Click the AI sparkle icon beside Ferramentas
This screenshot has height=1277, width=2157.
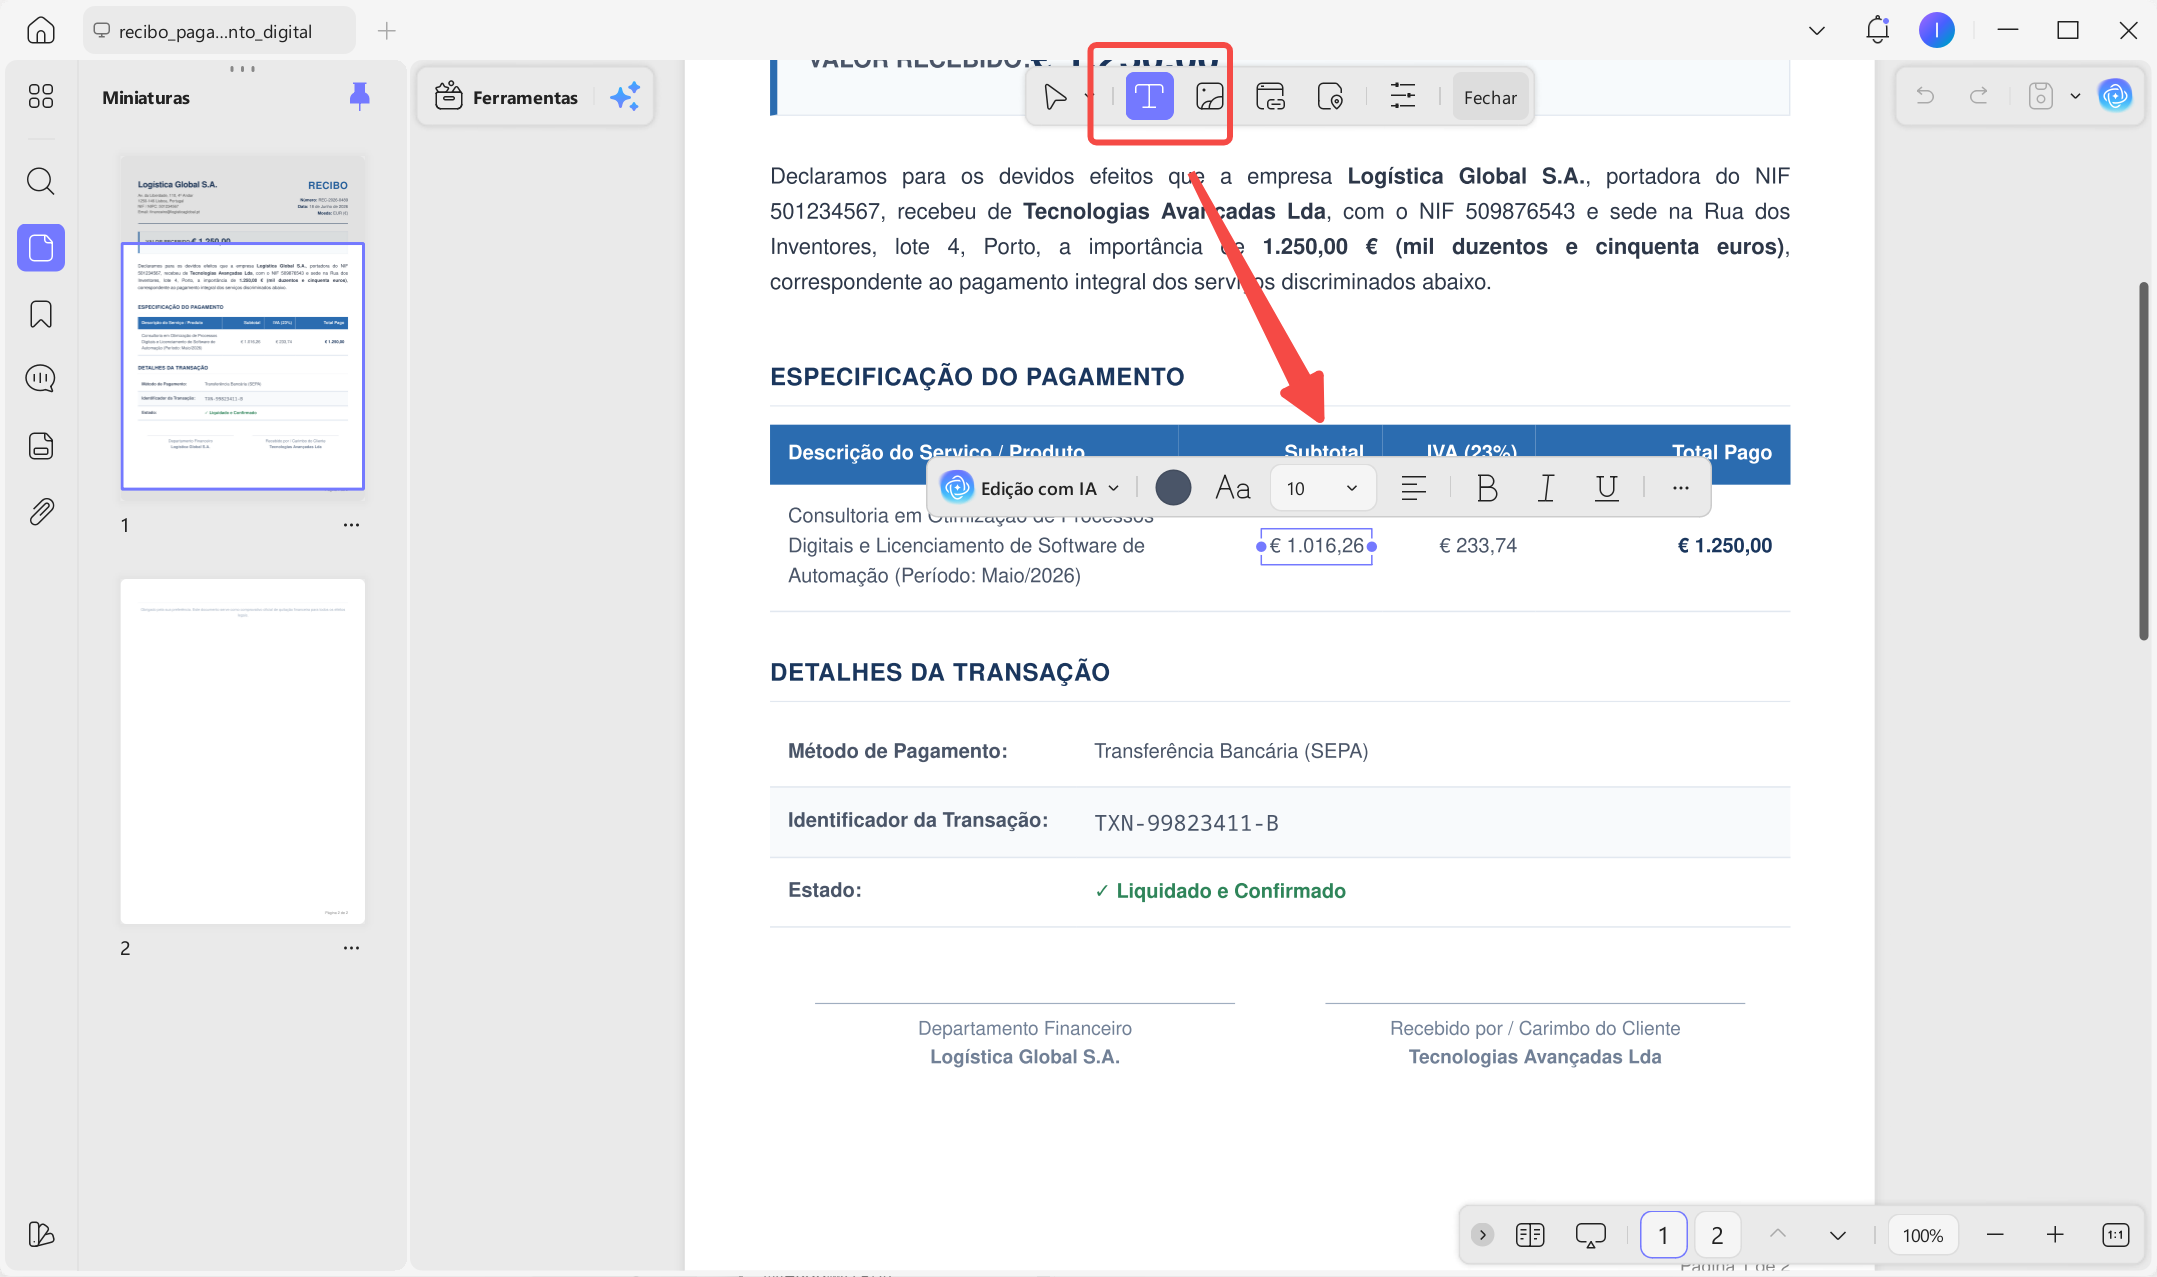coord(625,97)
